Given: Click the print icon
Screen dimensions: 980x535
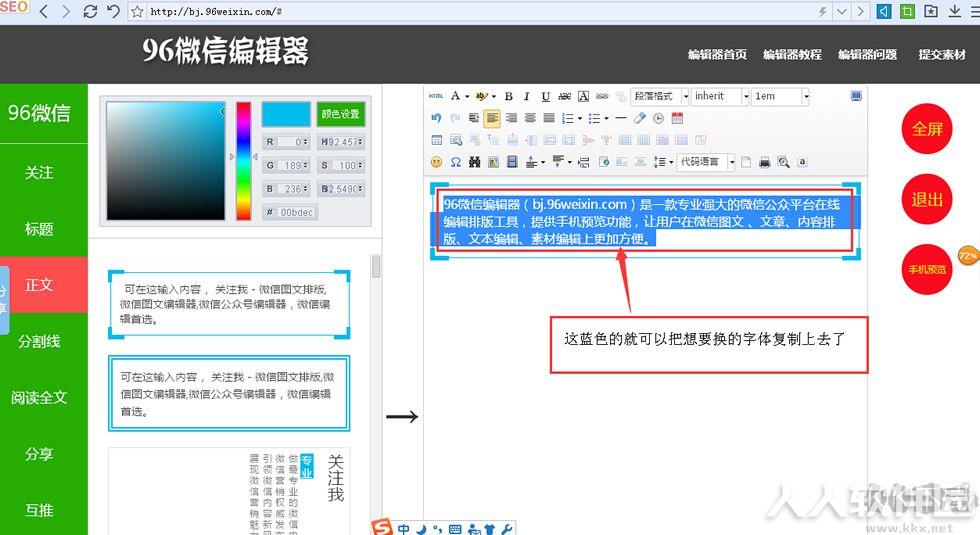Looking at the screenshot, I should click(x=764, y=162).
